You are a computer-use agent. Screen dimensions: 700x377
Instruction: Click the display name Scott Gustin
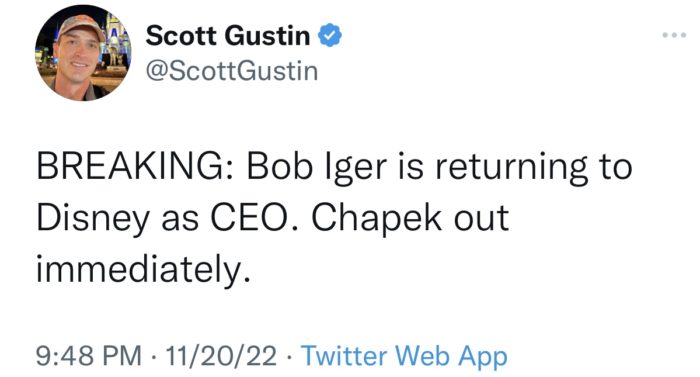(x=228, y=35)
